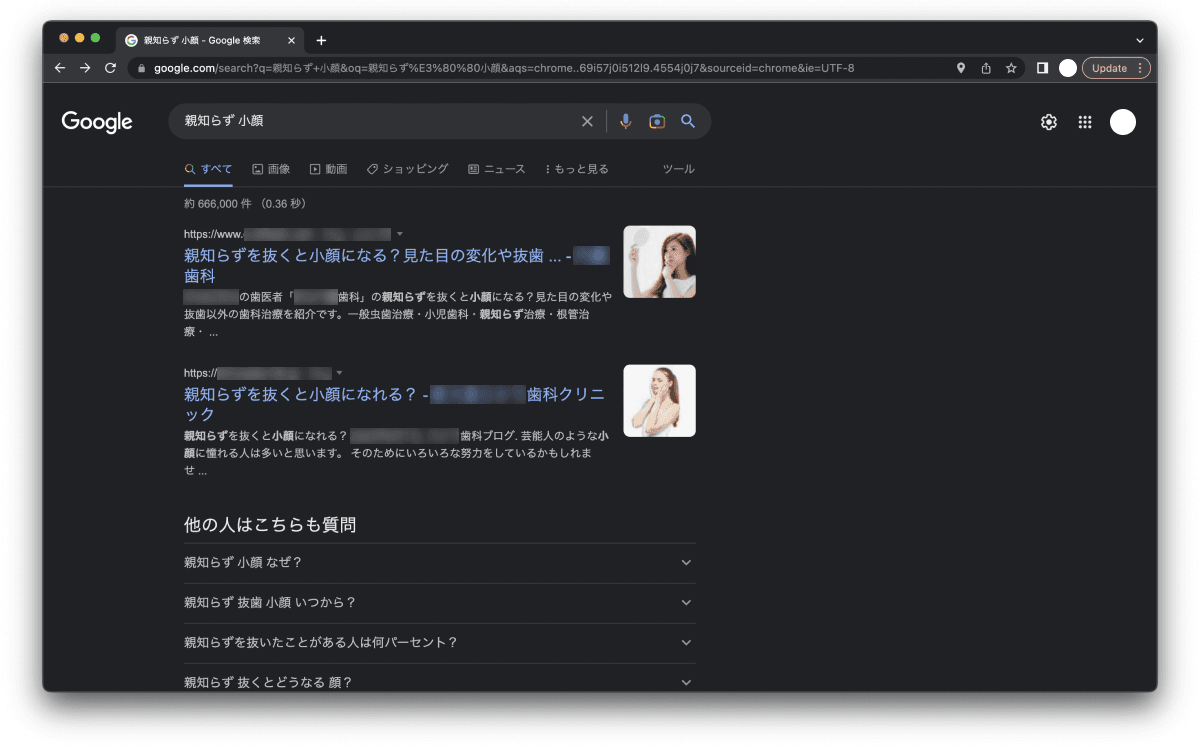Submit search with magnifier icon
Screen dimensions: 1200x750
688,121
